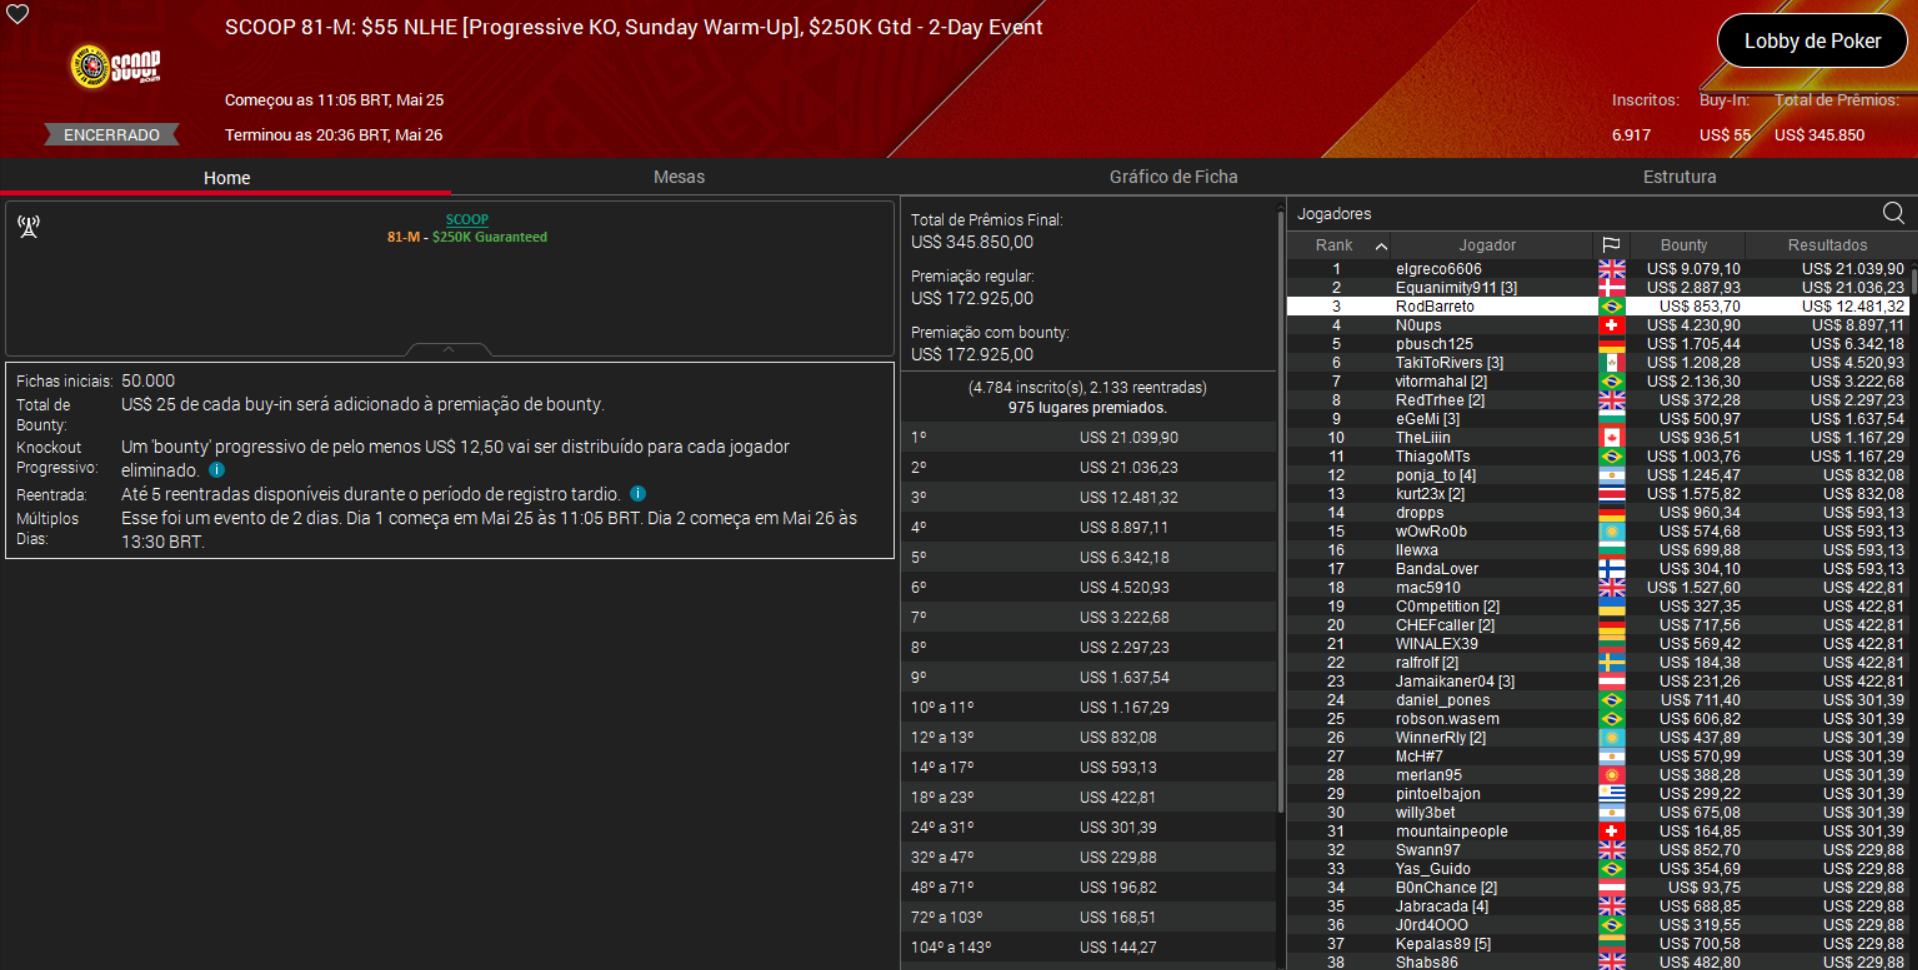Viewport: 1918px width, 970px height.
Task: Click the flag beside TheLiiin
Action: coord(1611,438)
